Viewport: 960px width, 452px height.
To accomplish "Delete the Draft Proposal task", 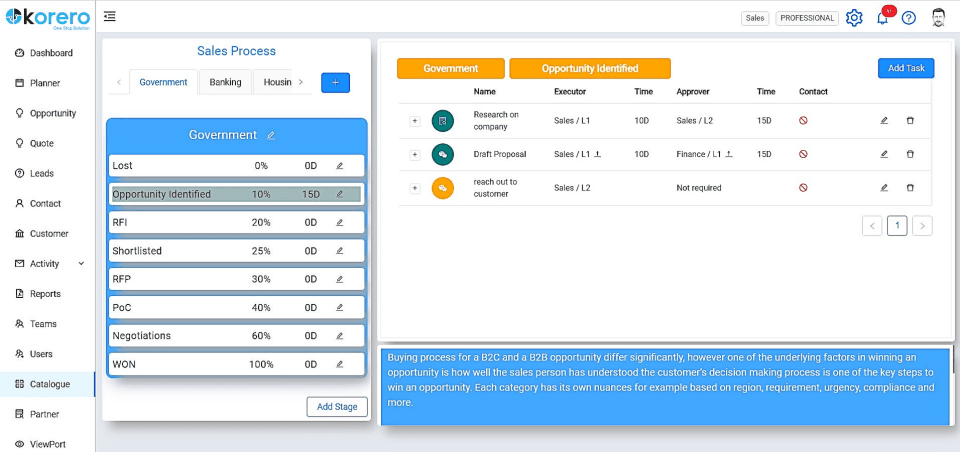I will (x=910, y=154).
